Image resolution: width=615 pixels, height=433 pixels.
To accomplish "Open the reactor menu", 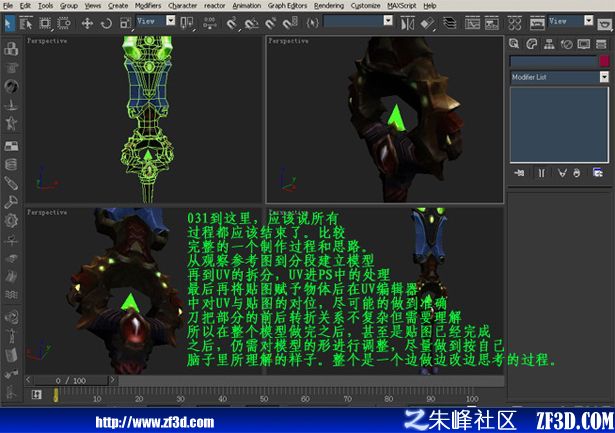I will click(215, 6).
